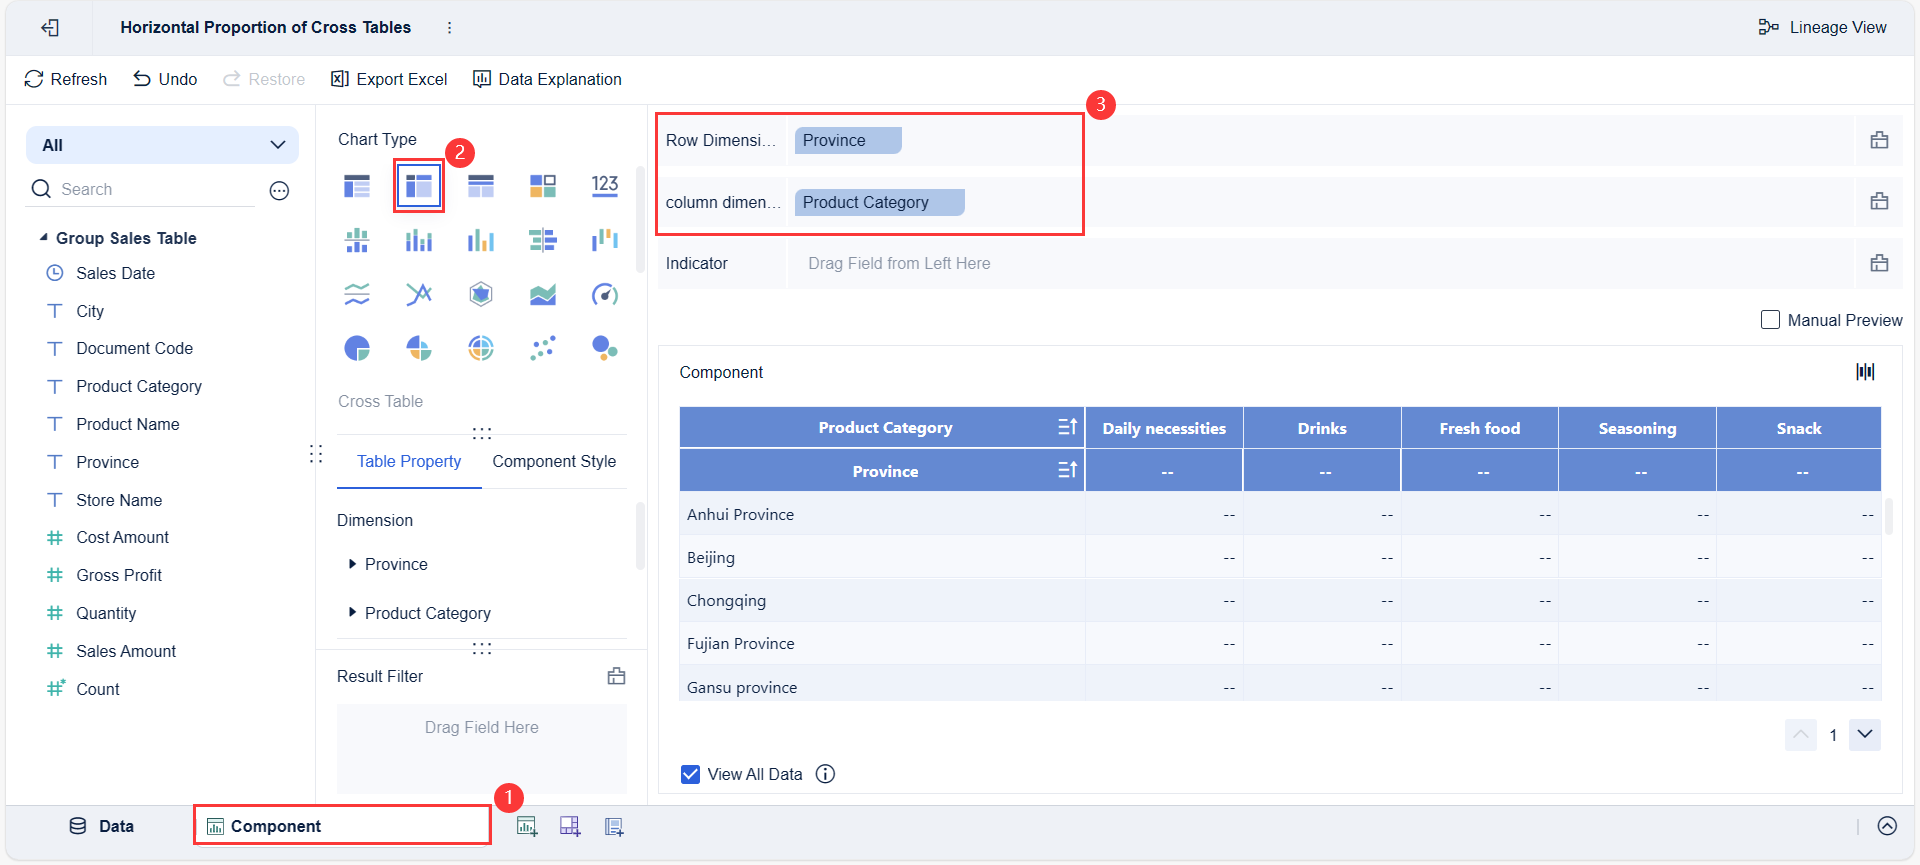Select the pie chart type icon

tap(357, 348)
